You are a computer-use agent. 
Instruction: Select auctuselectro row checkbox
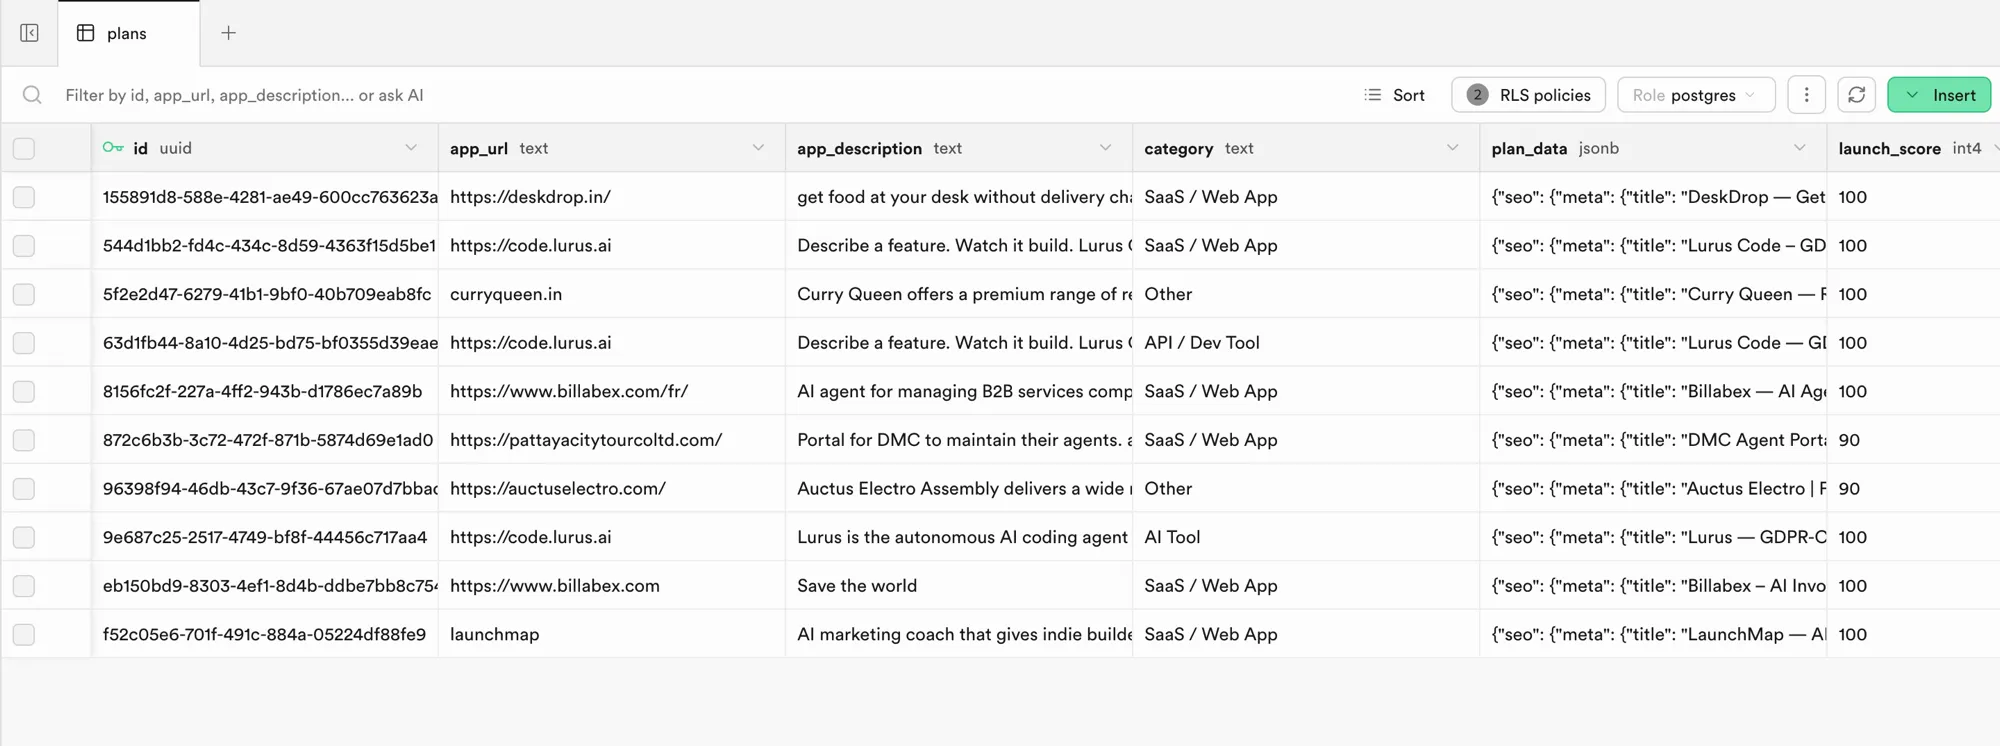[24, 489]
